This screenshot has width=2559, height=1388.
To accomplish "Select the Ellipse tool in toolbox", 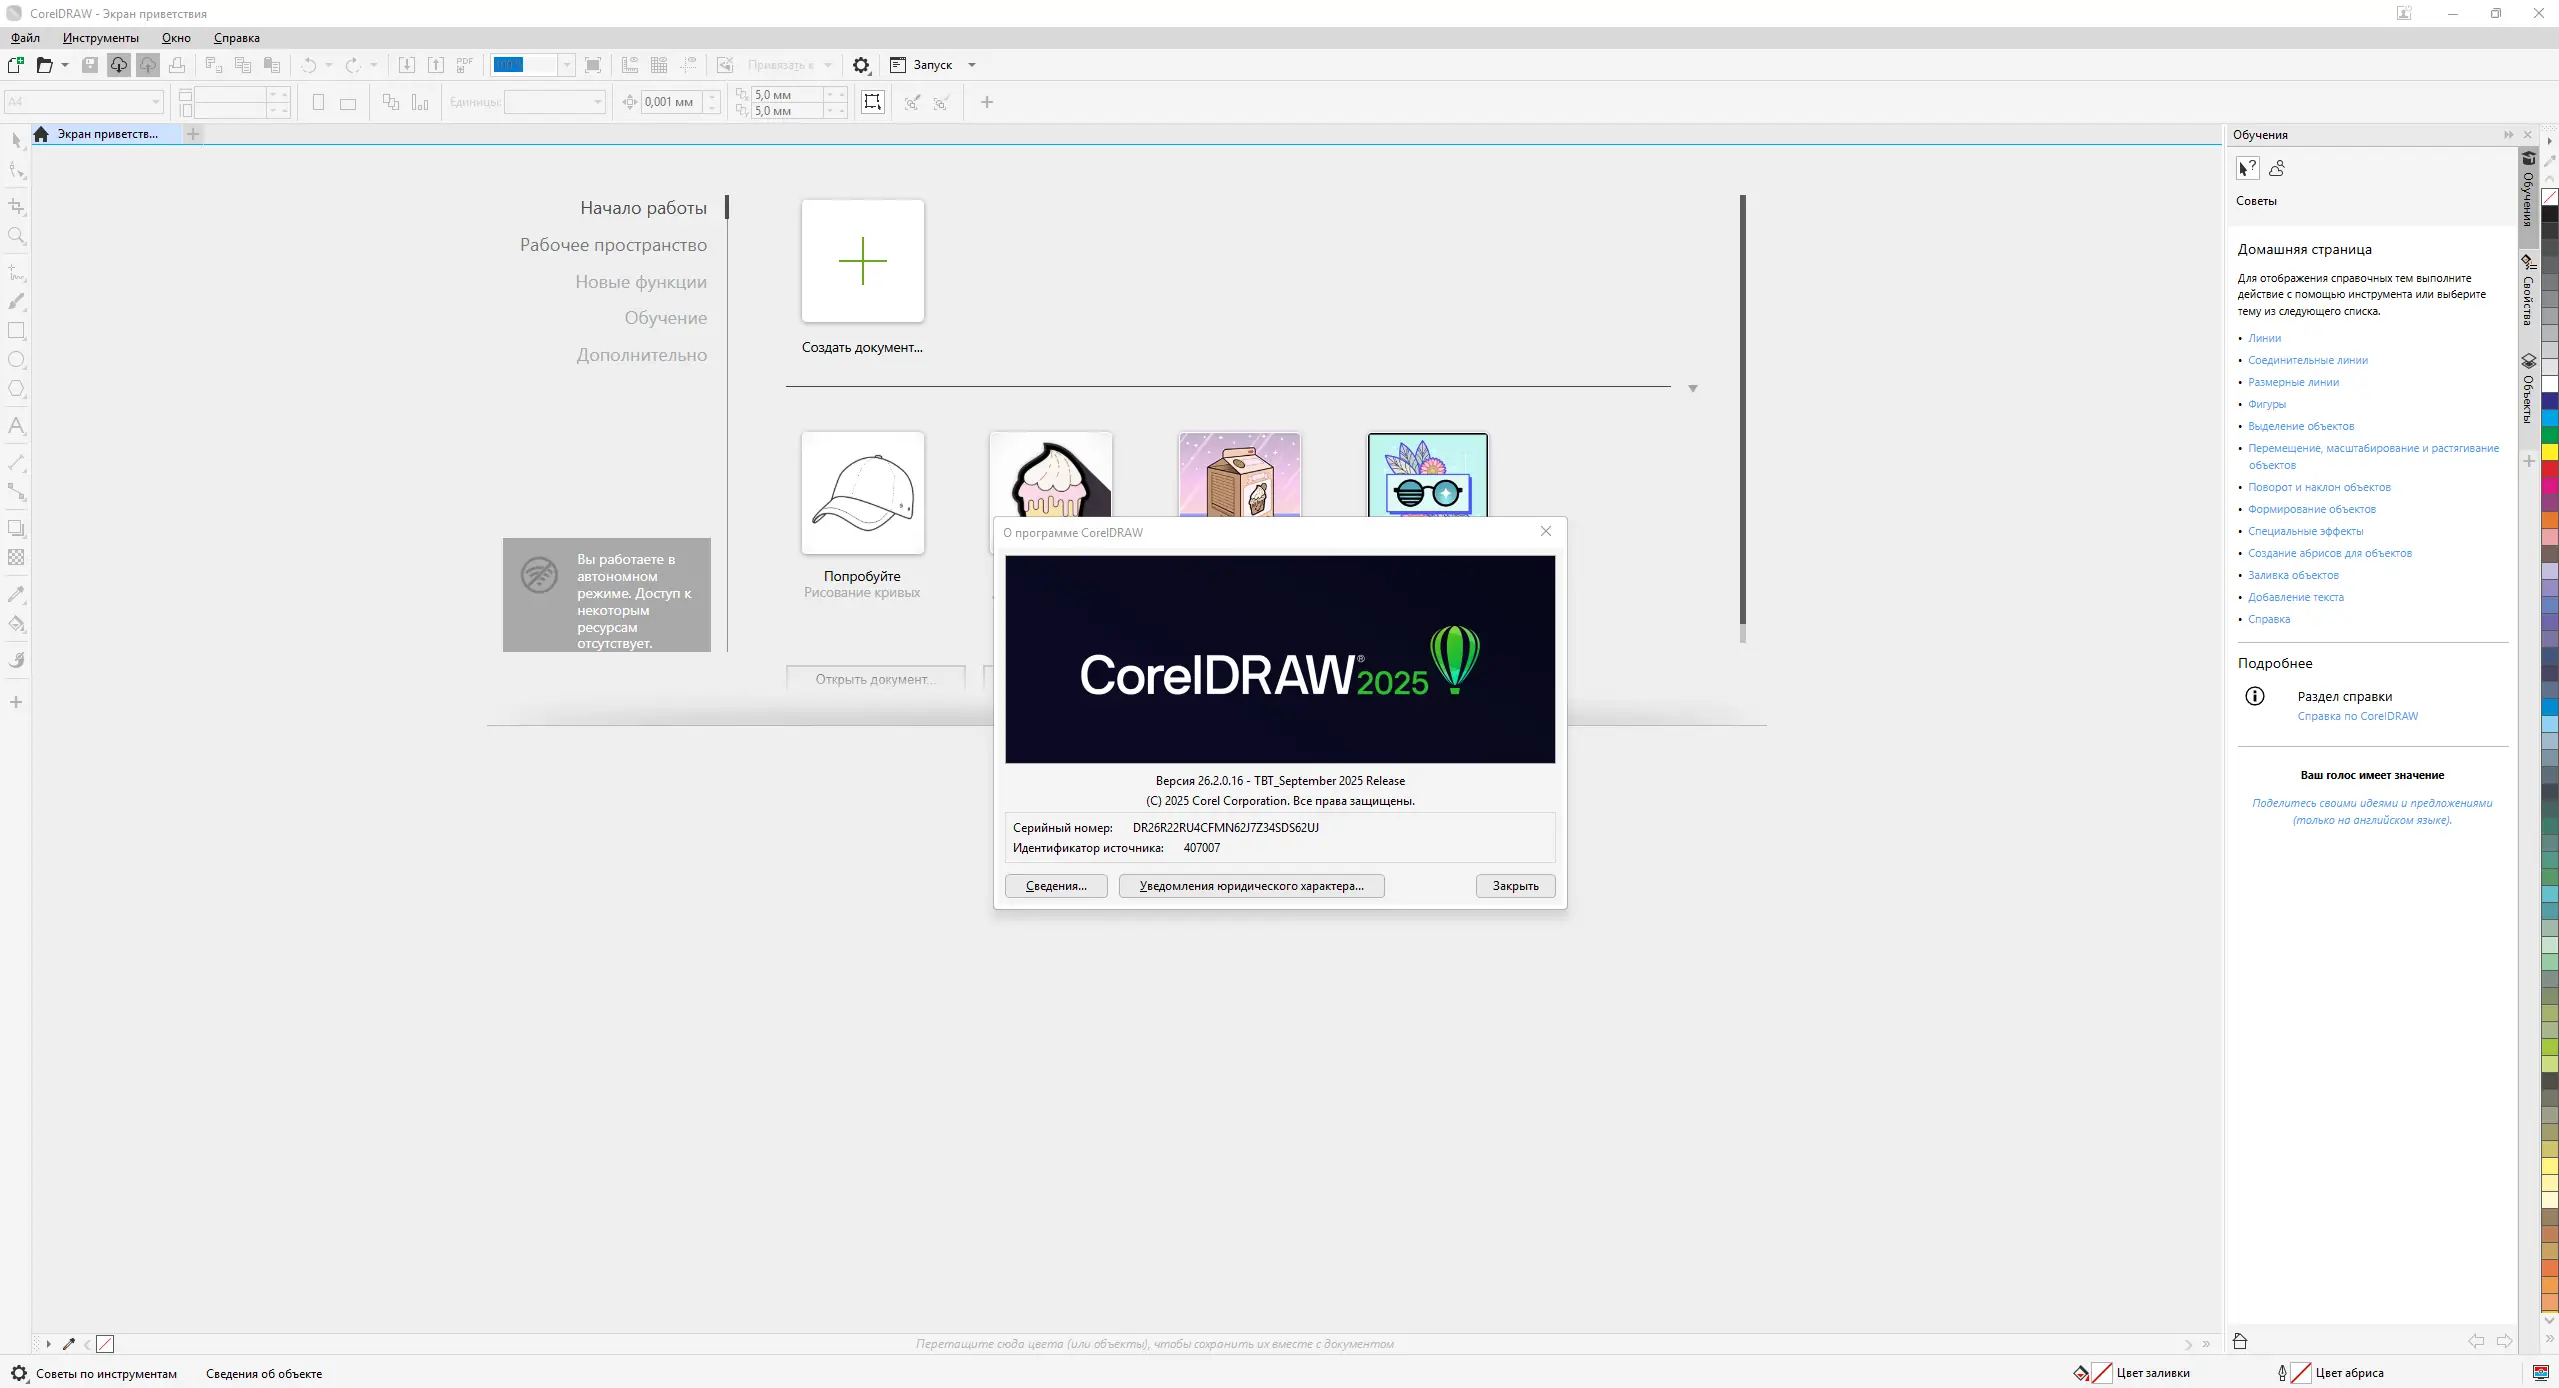I will (16, 360).
